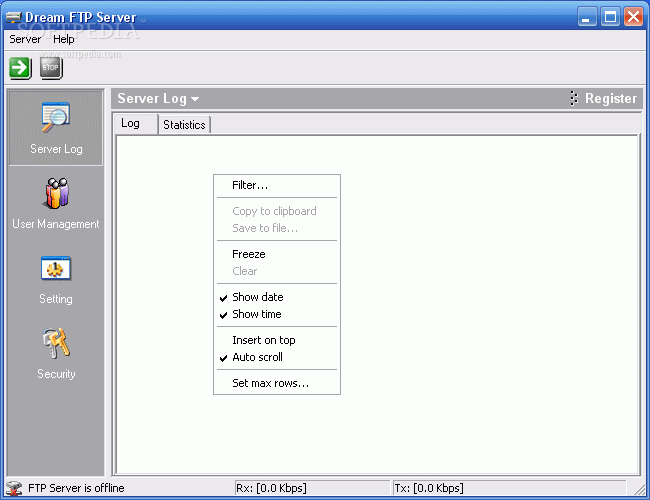
Task: Select the Copy to clipboard entry
Action: click(x=277, y=211)
